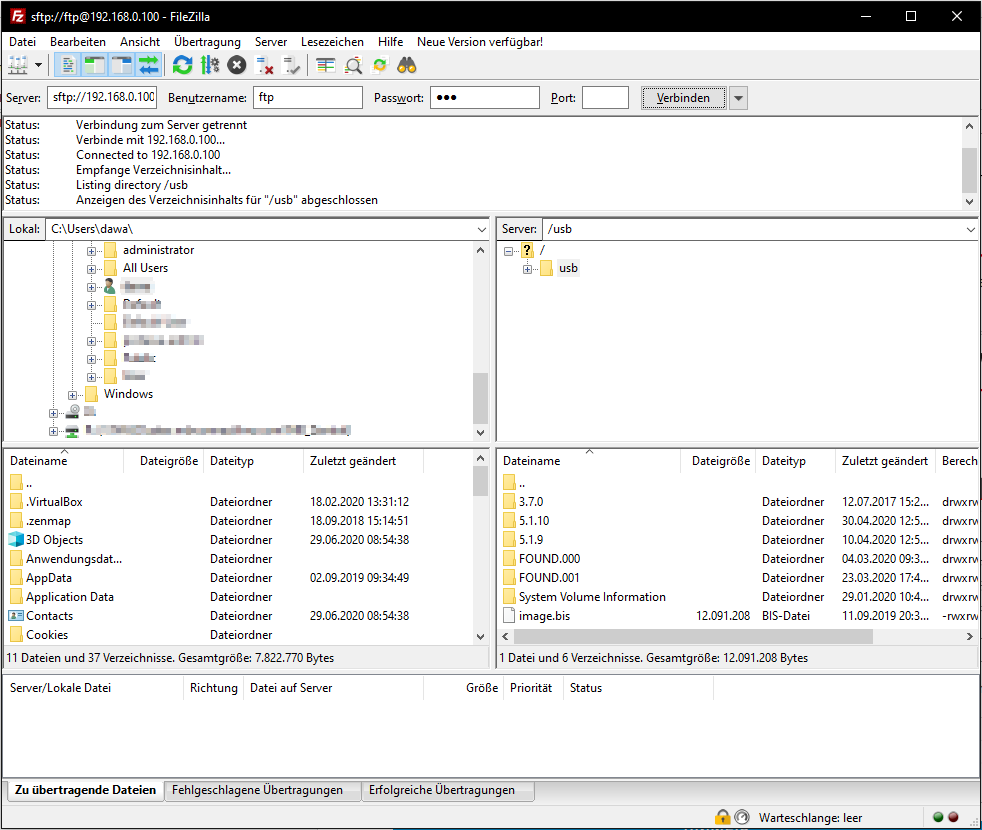Toggle the transfer queue display
This screenshot has height=830, width=982.
pos(148,65)
